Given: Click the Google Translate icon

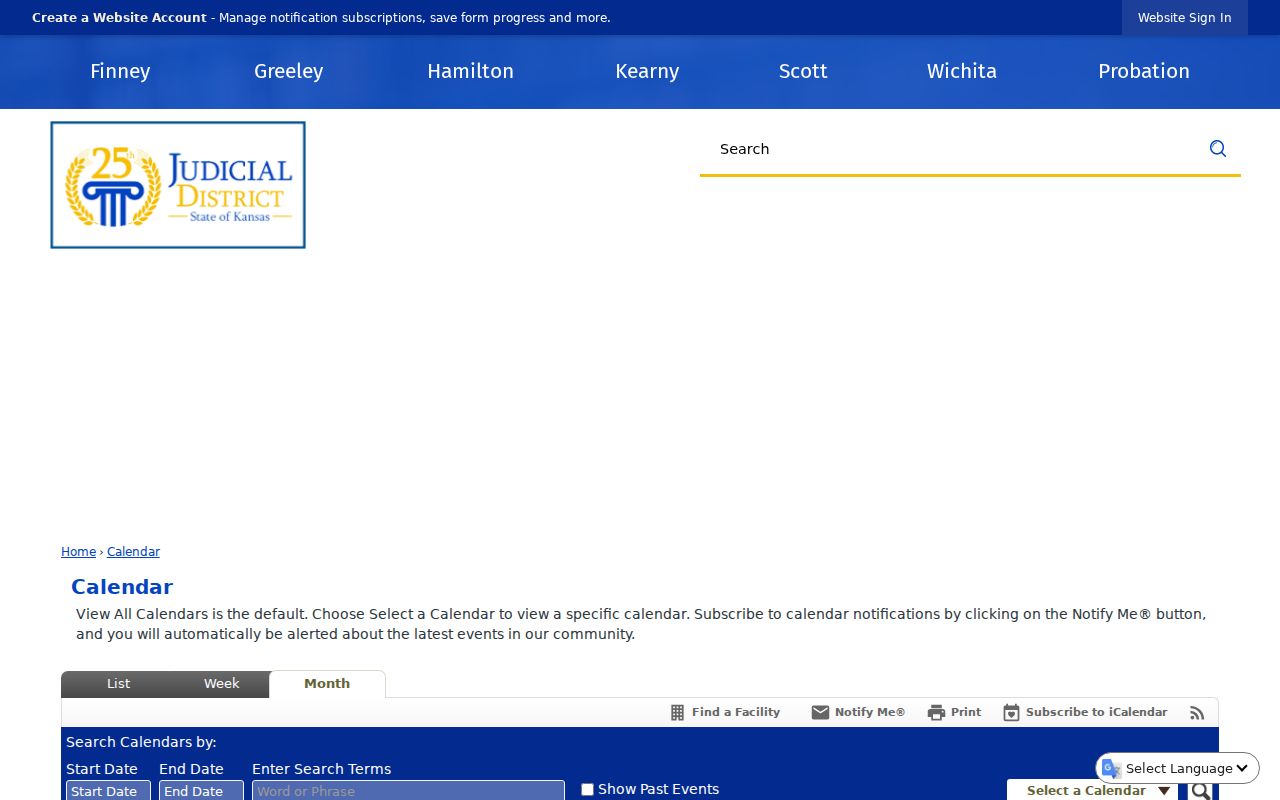Looking at the screenshot, I should coord(1111,768).
